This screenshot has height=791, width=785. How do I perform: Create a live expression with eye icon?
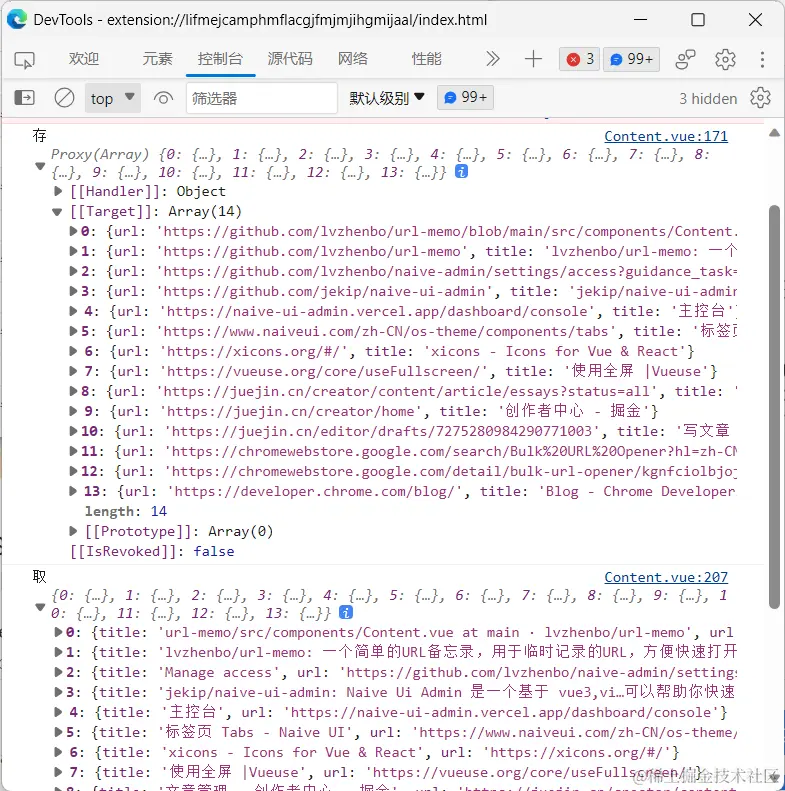pos(163,98)
